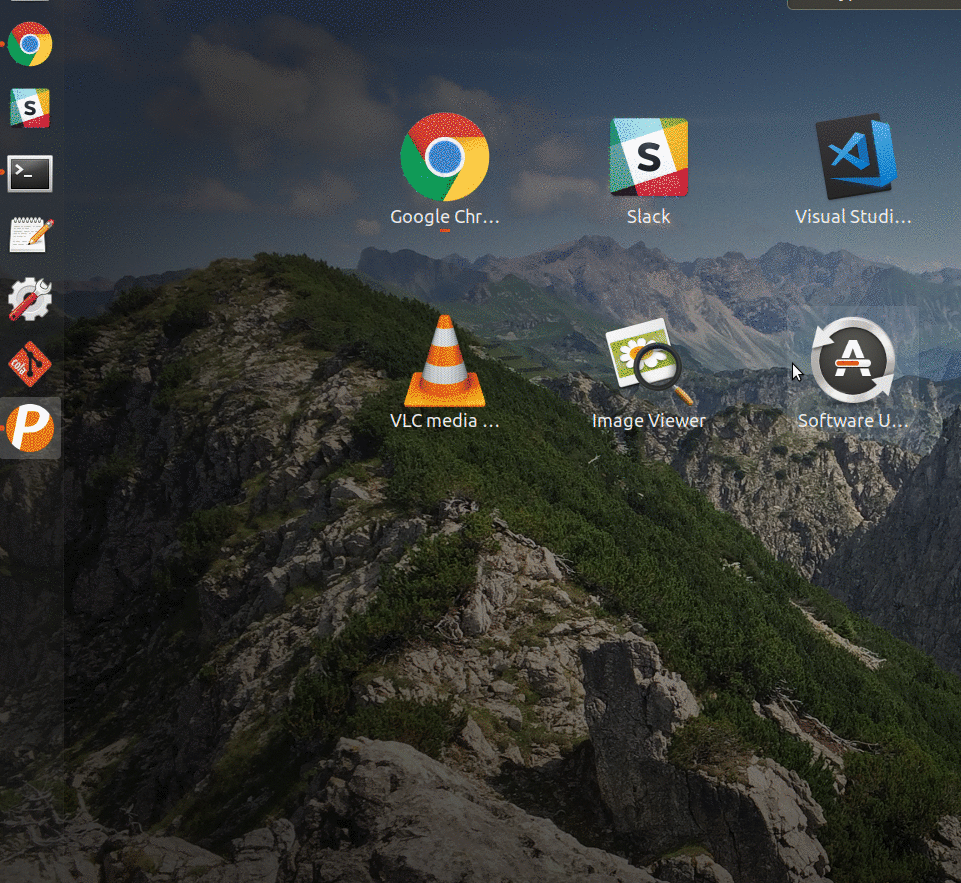Open the Image Viewer desktop icon

point(648,360)
